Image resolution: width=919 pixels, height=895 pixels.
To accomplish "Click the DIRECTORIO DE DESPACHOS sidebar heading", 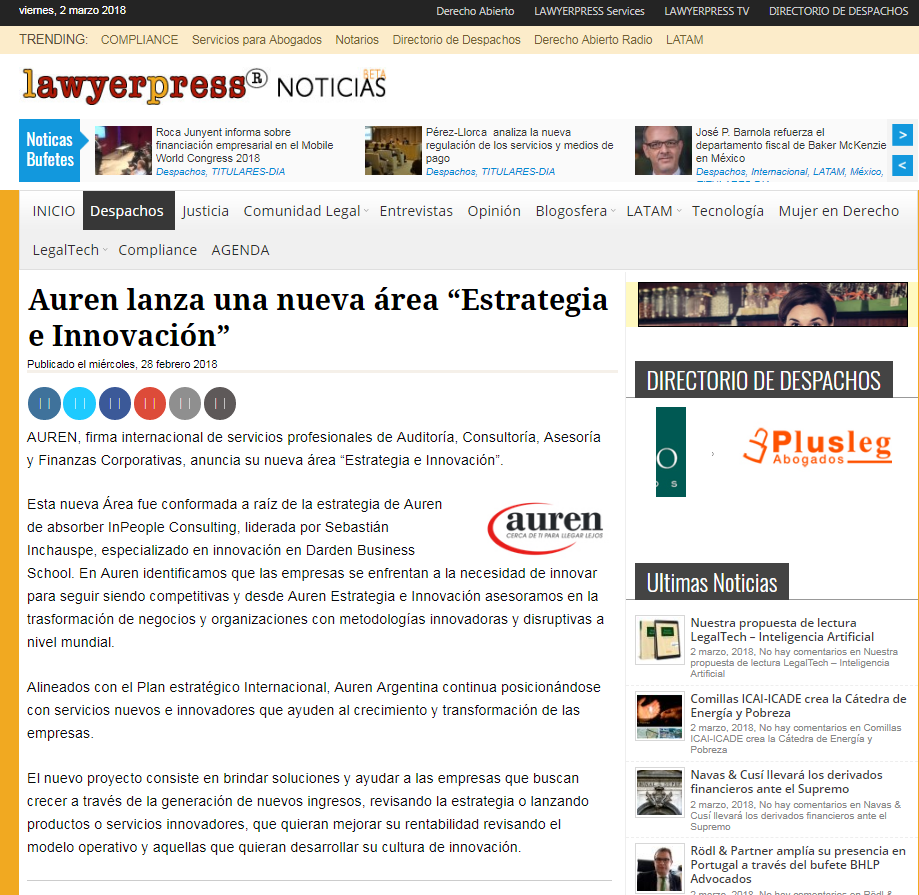I will pyautogui.click(x=764, y=380).
